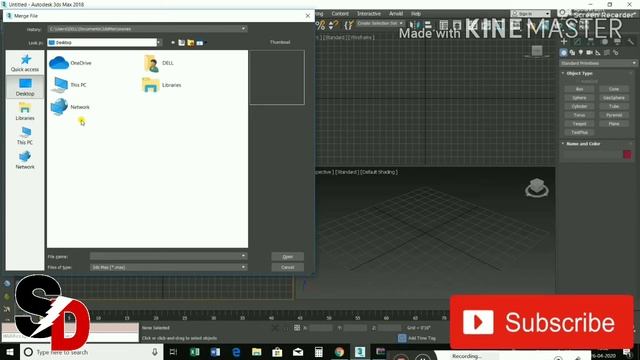Select the Libraries item in file list

[x=162, y=85]
